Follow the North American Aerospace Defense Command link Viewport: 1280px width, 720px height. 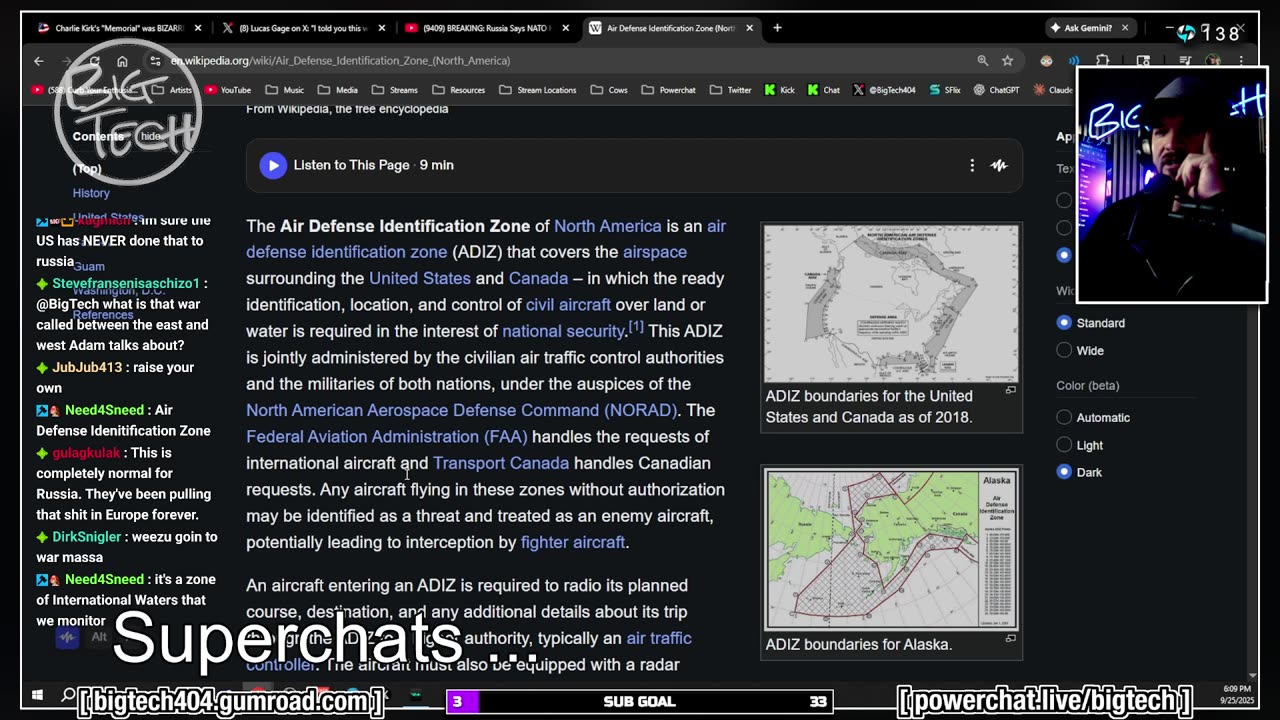(x=461, y=410)
